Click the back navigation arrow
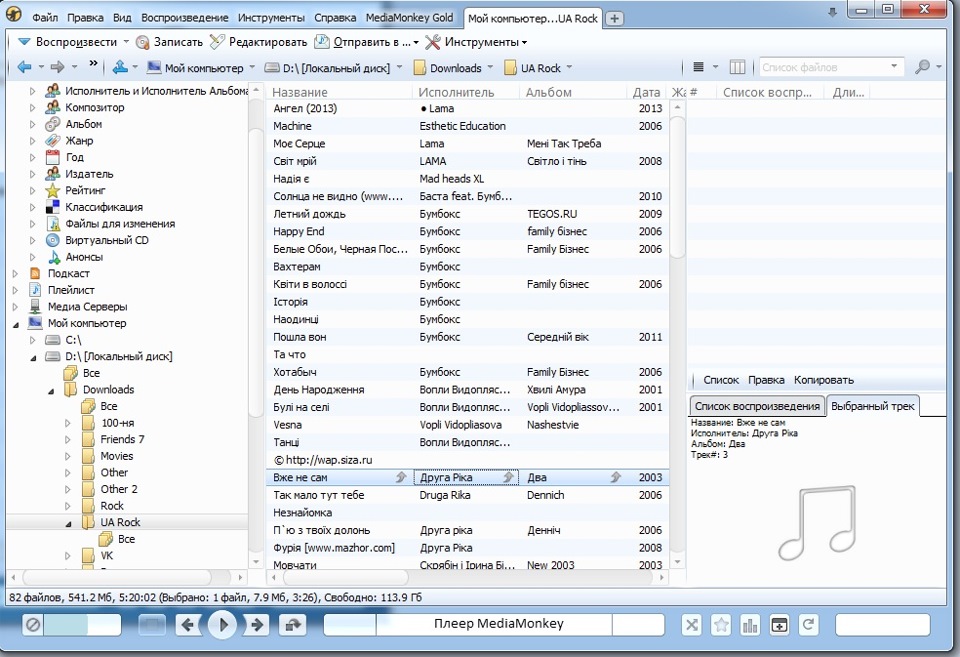 tap(24, 67)
